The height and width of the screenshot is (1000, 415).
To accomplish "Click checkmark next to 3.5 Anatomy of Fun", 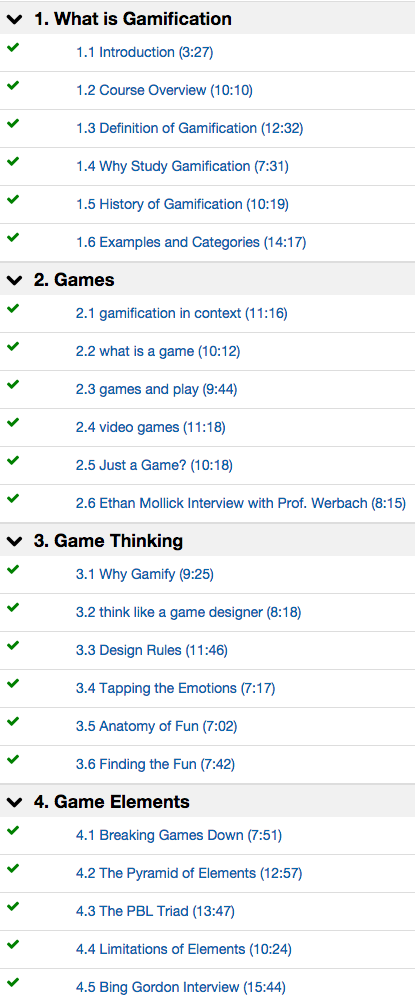I will pyautogui.click(x=13, y=722).
